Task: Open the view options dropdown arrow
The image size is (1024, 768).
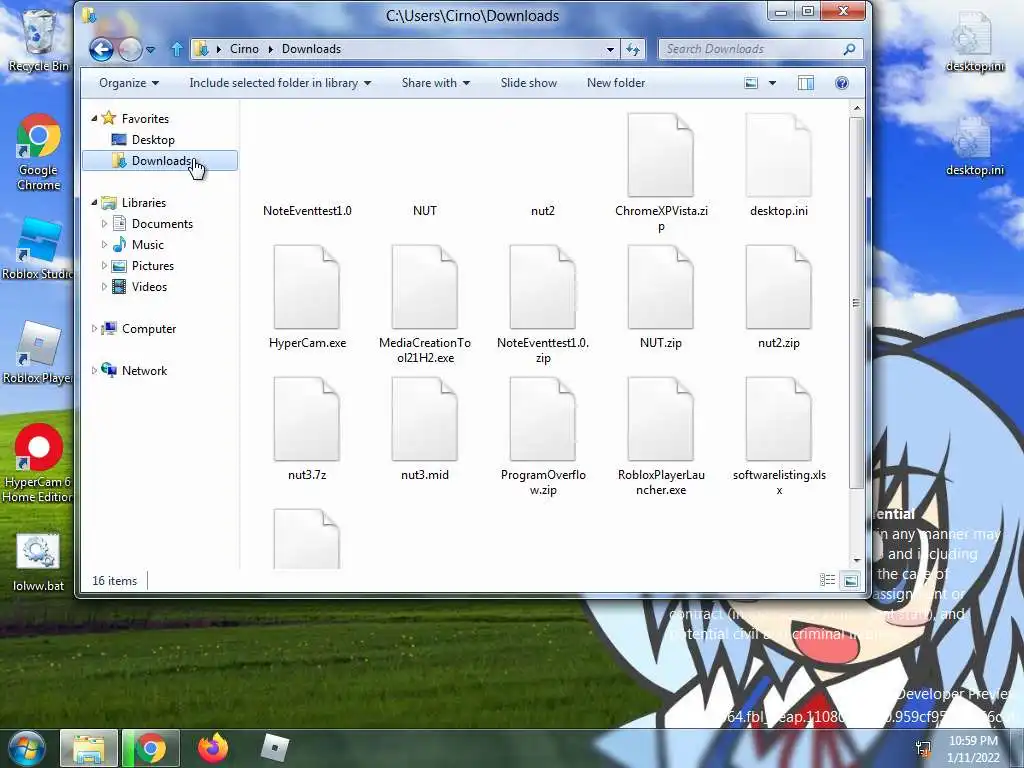Action: tap(773, 83)
